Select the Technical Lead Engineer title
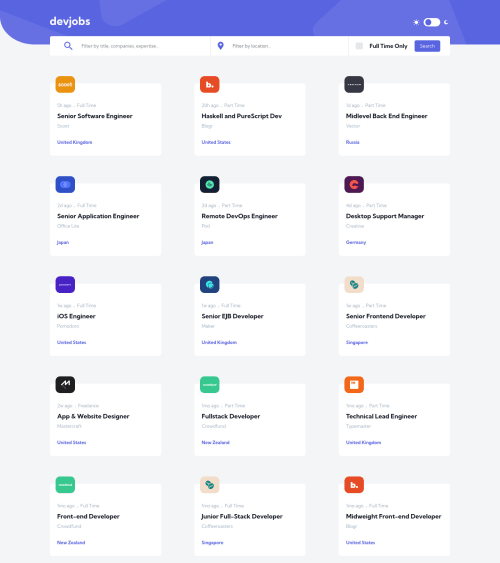The image size is (500, 563). pos(381,417)
